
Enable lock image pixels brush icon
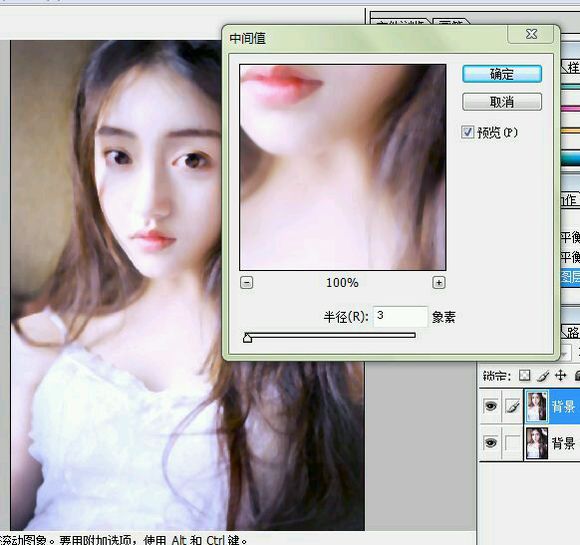click(x=542, y=376)
